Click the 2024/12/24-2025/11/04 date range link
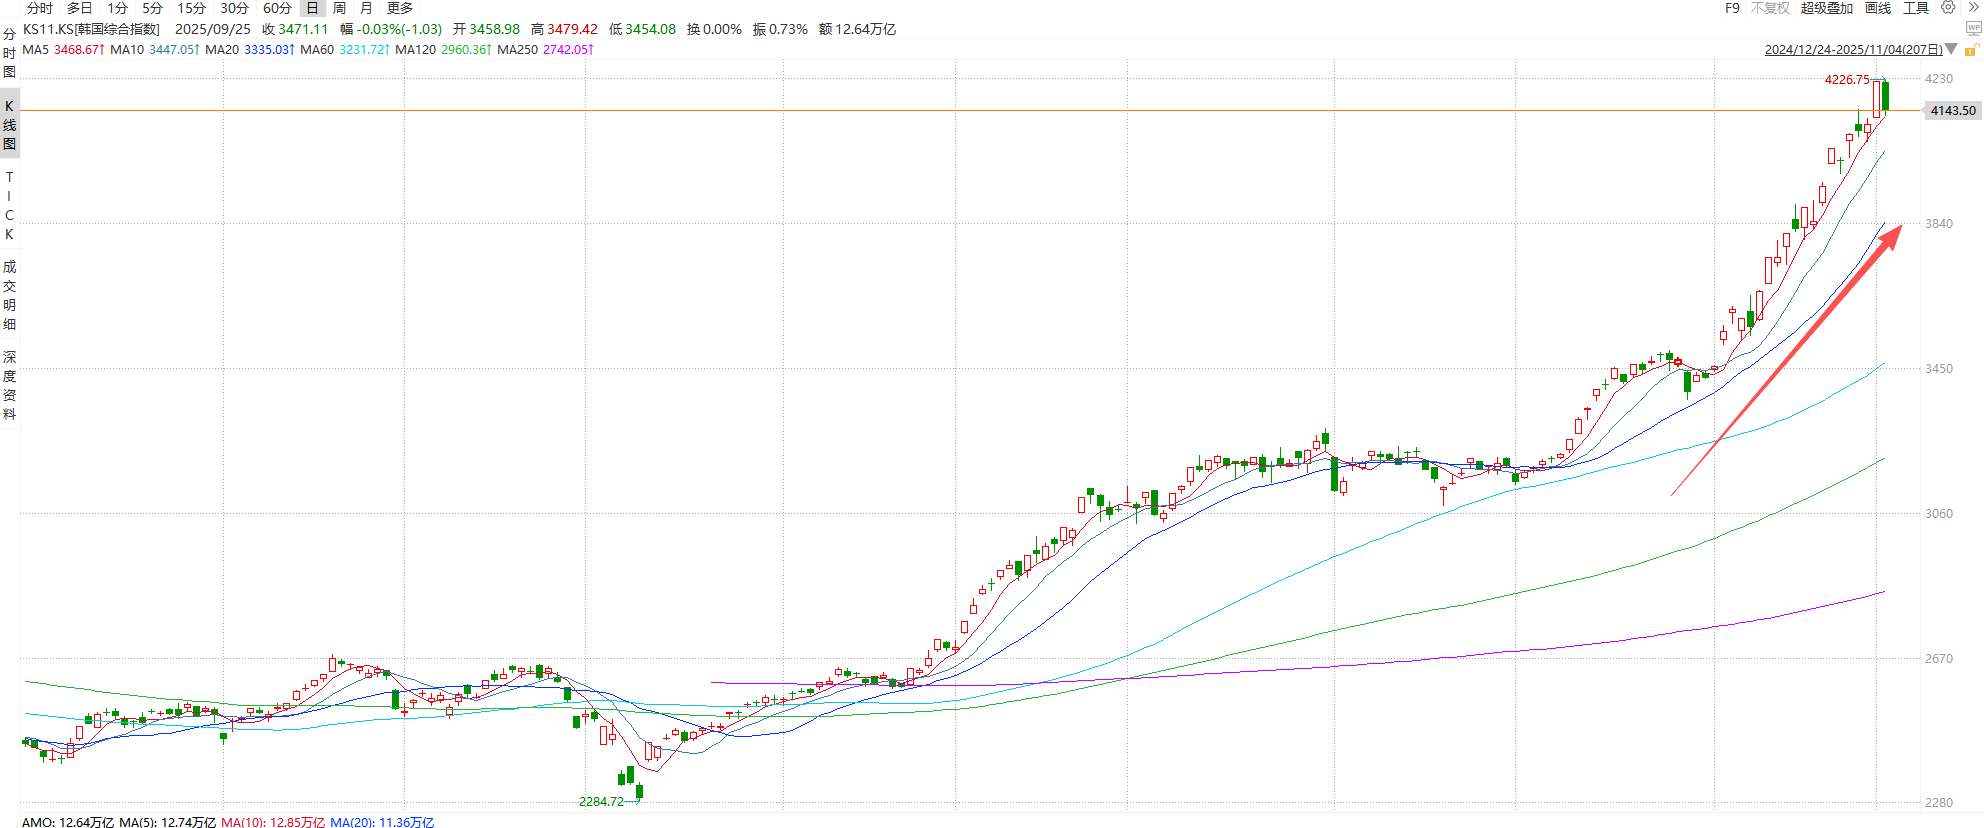Screen dimensions: 1984x828 click(x=1853, y=49)
